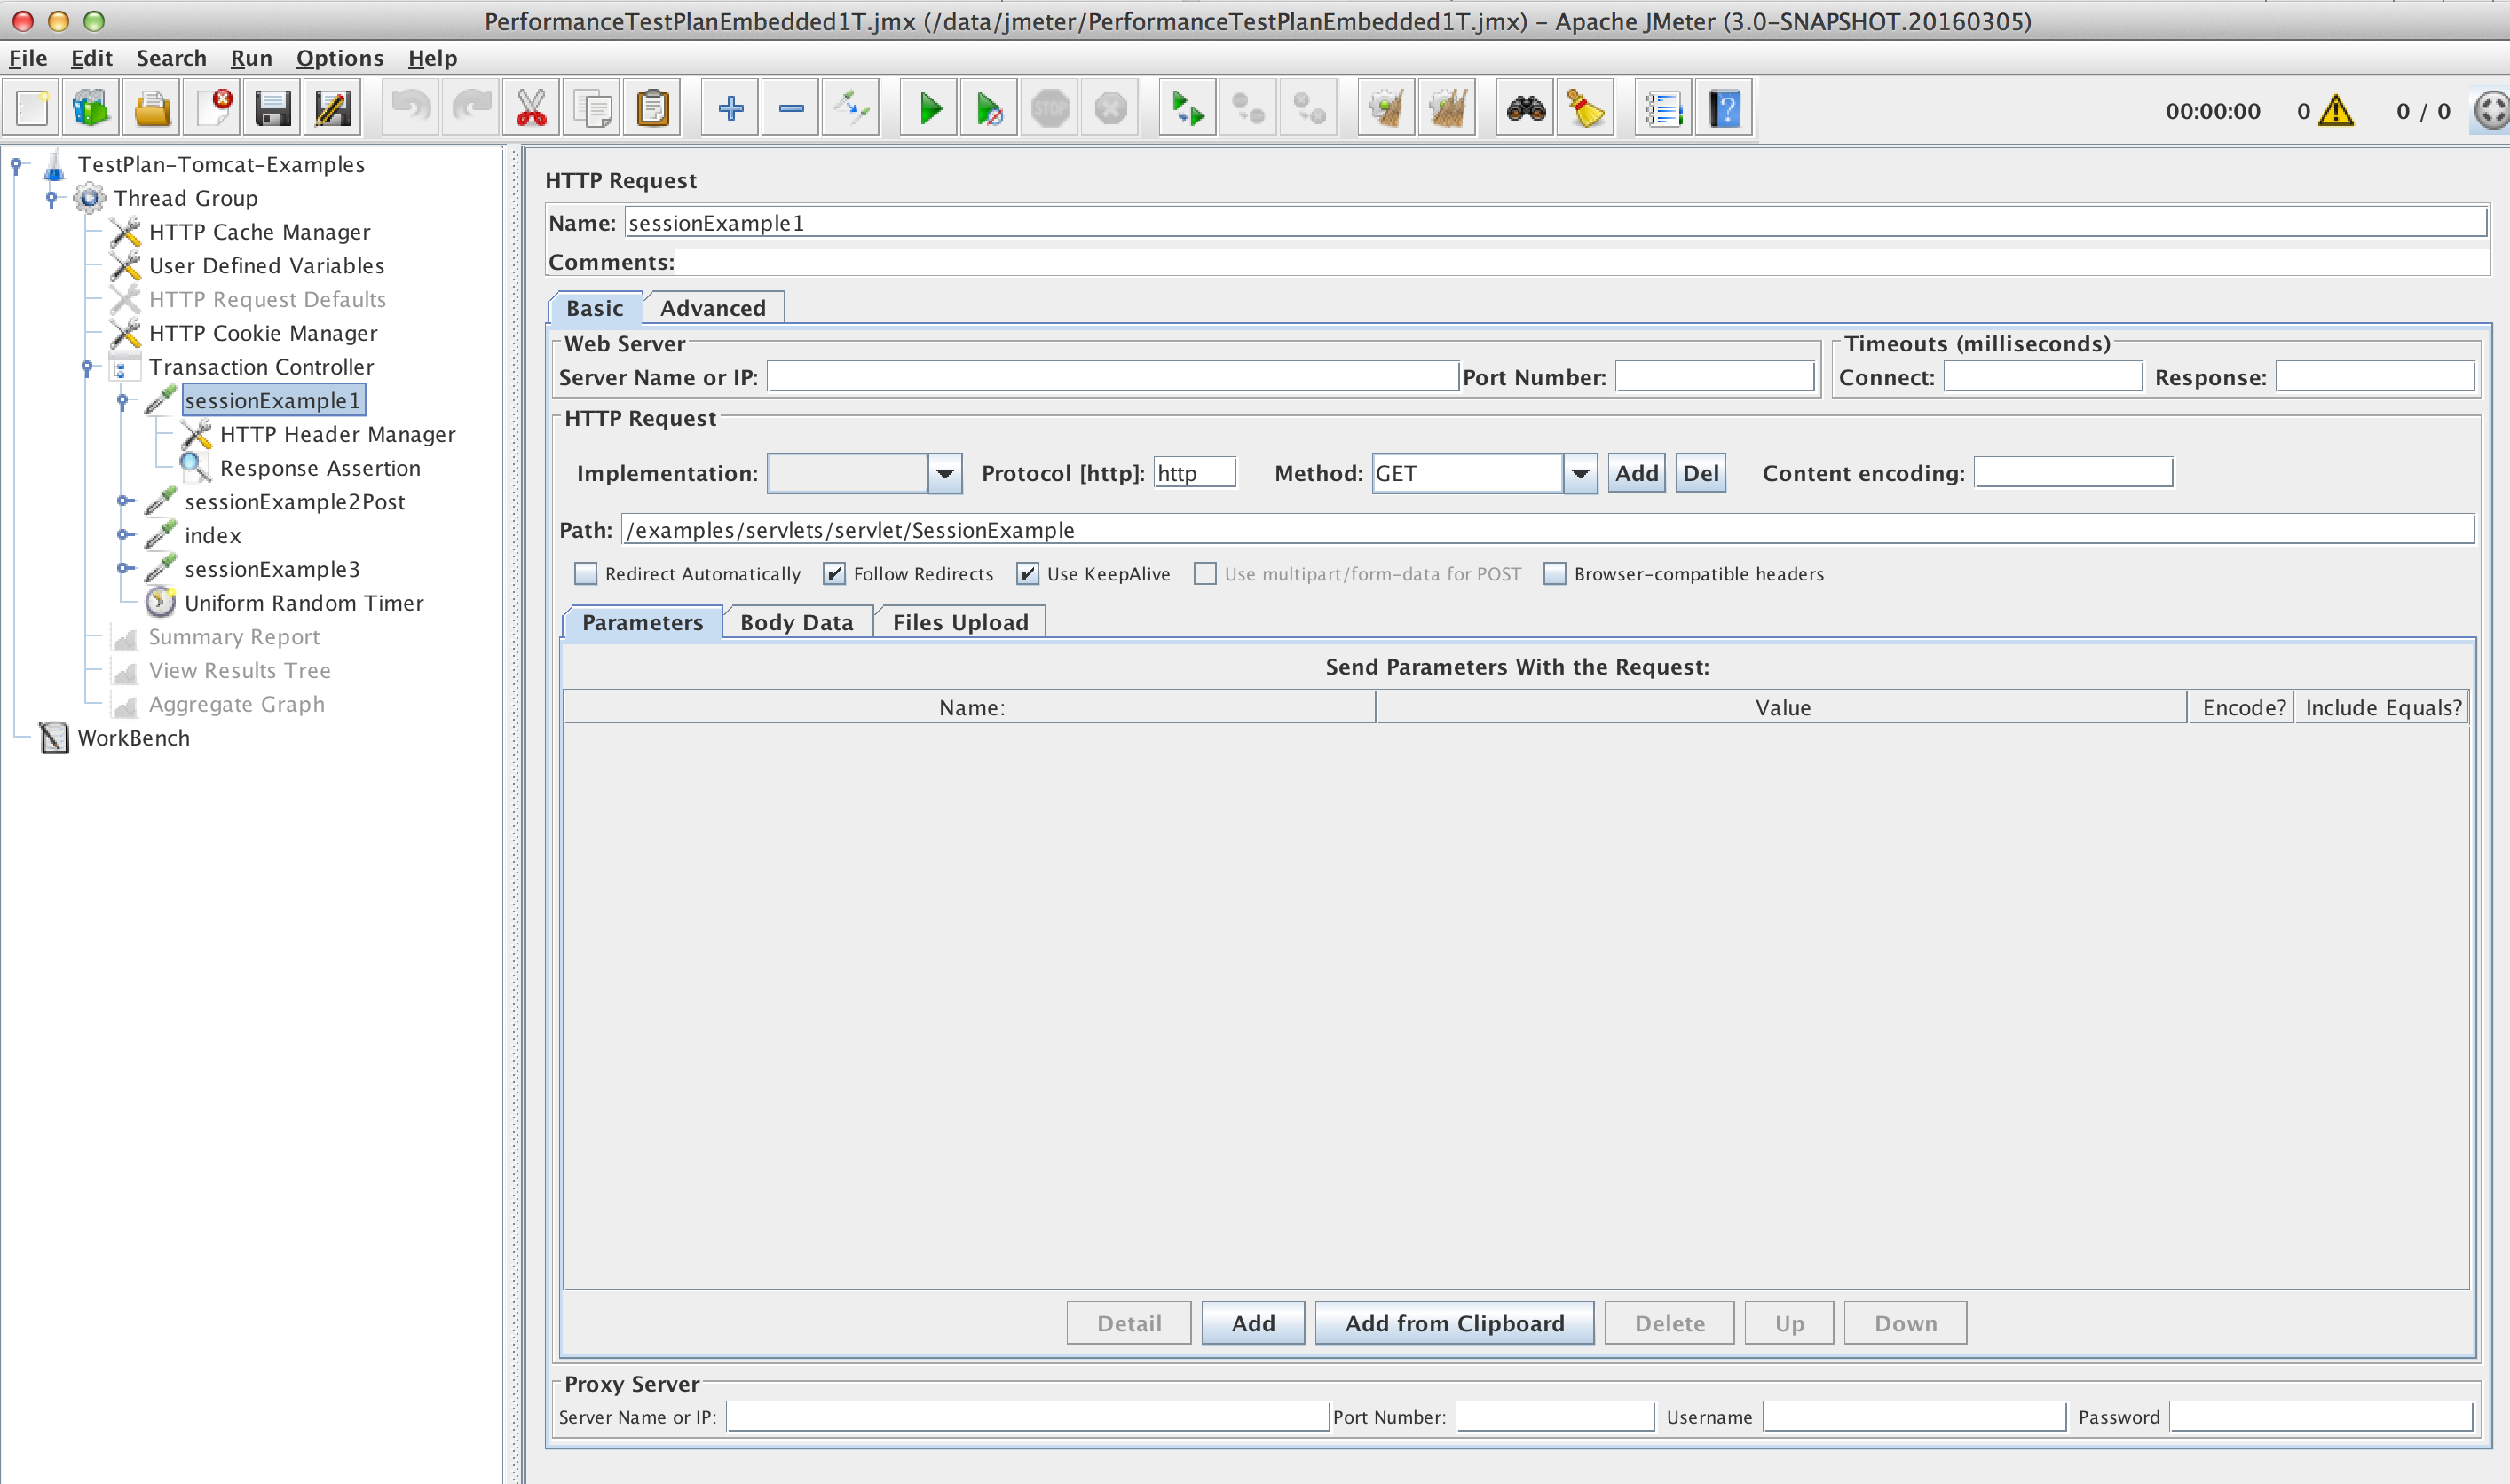Uncheck the Use KeepAlive option

coord(1028,573)
